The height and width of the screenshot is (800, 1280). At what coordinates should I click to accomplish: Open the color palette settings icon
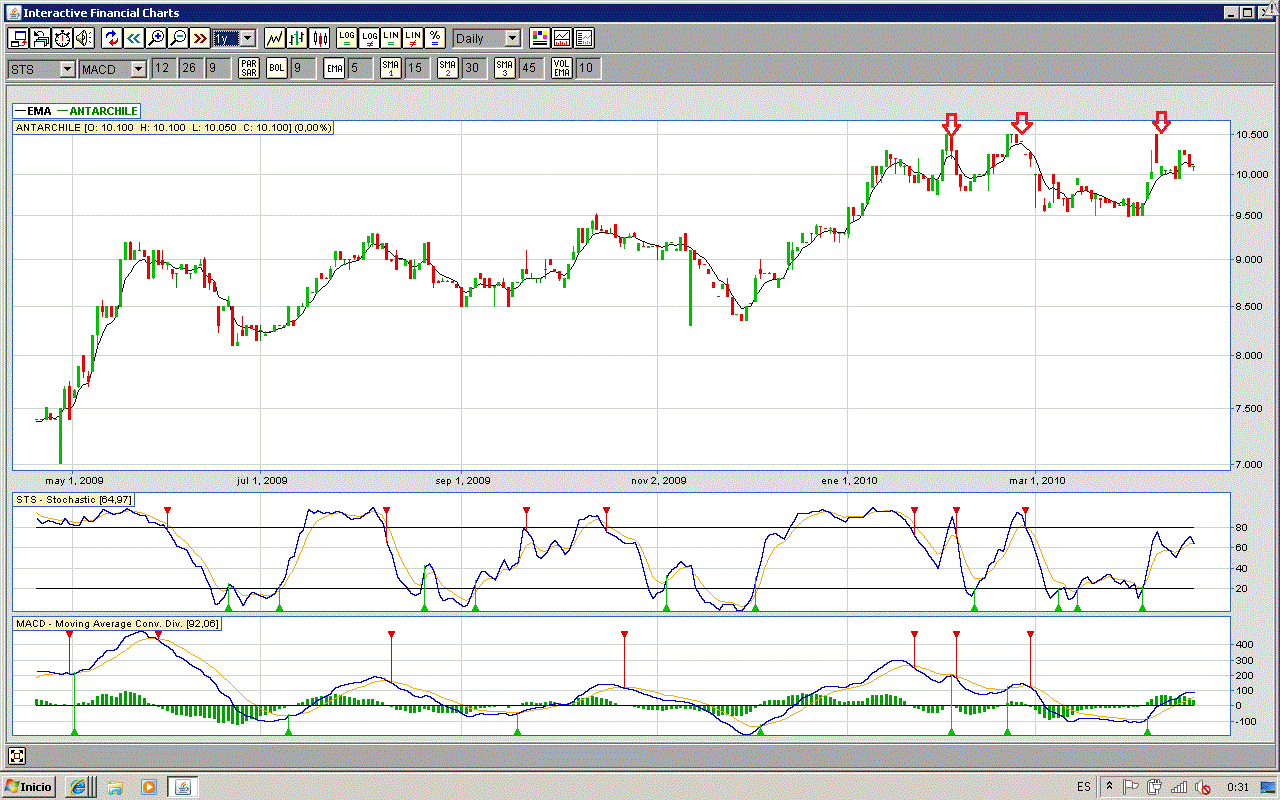(540, 38)
